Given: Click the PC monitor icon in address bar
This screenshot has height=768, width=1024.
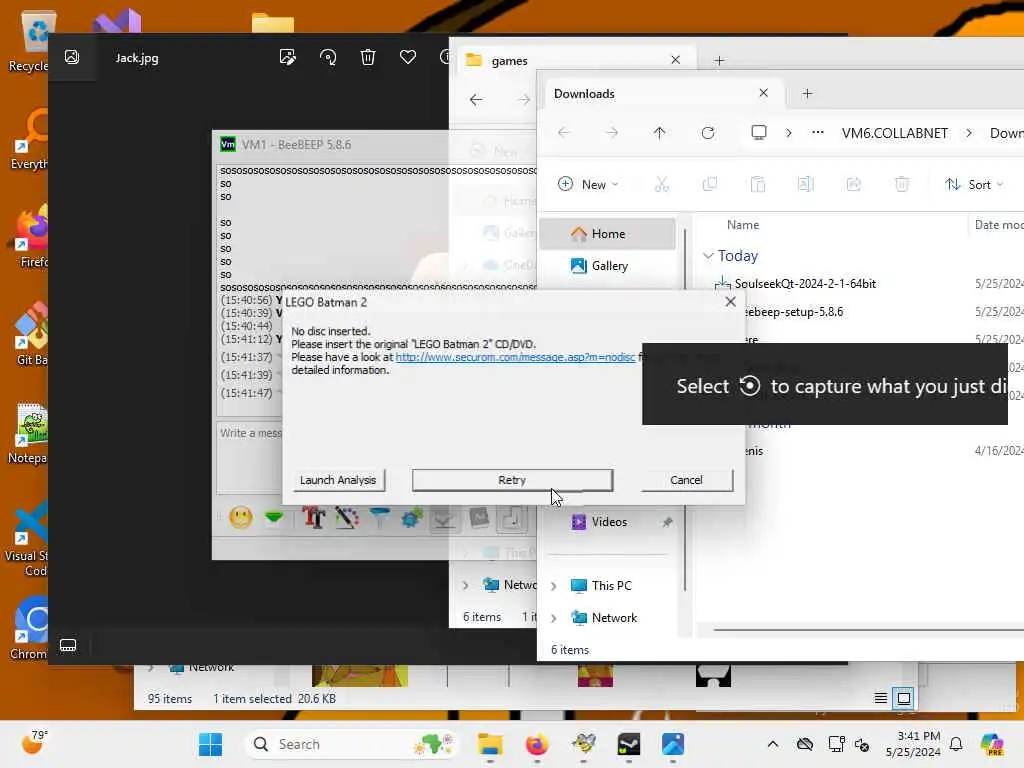Looking at the screenshot, I should [759, 133].
